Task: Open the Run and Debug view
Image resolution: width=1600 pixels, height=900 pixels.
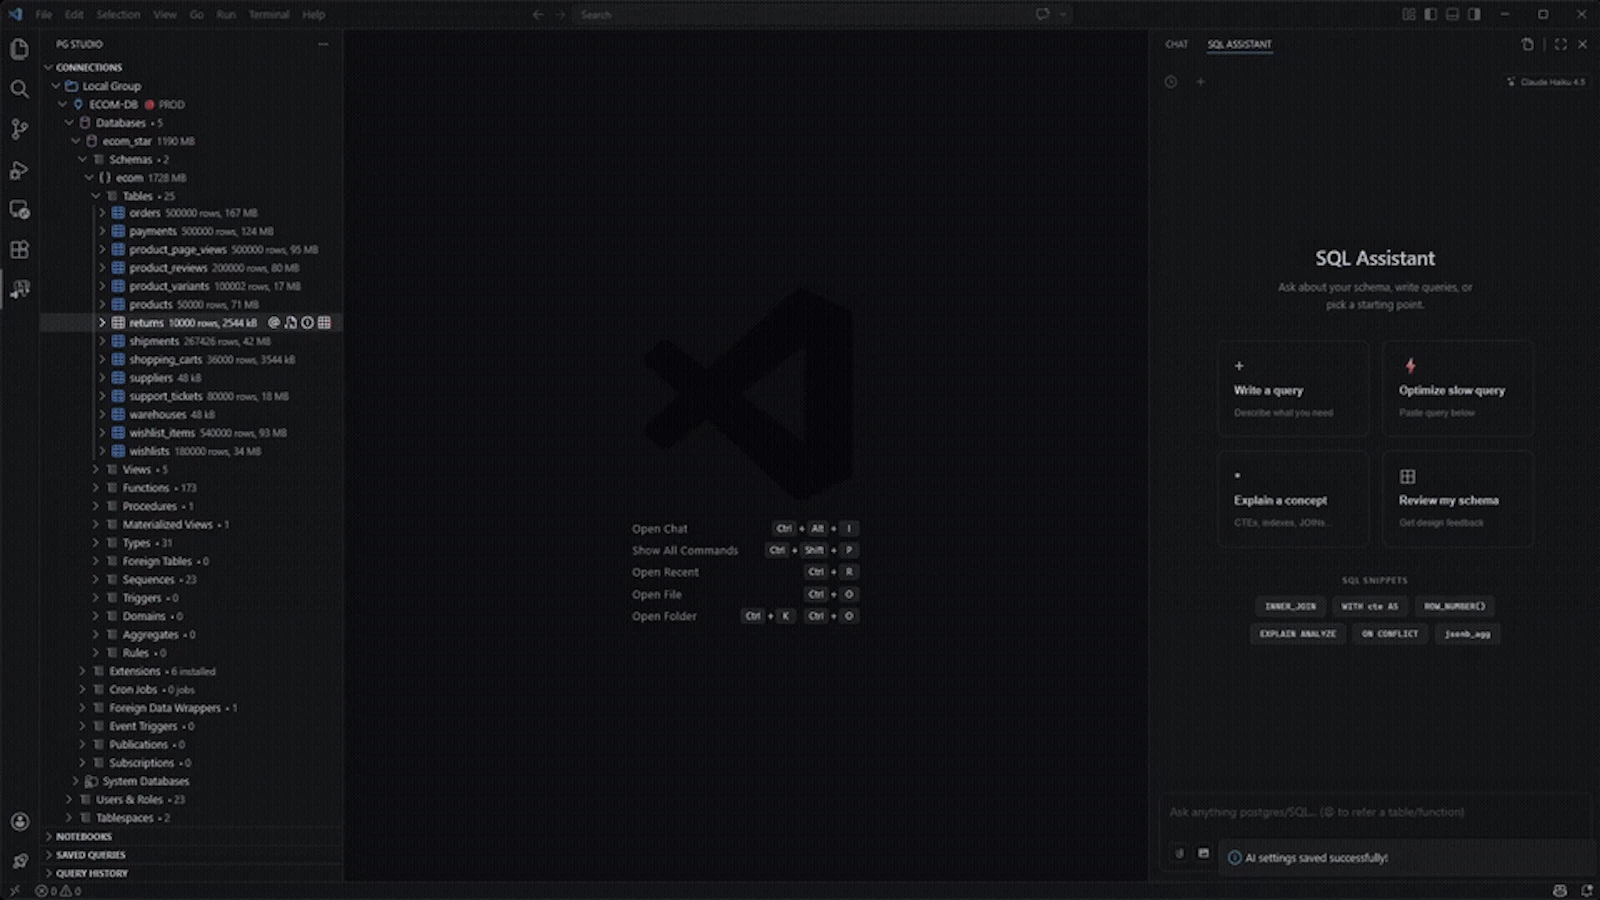Action: click(x=19, y=170)
